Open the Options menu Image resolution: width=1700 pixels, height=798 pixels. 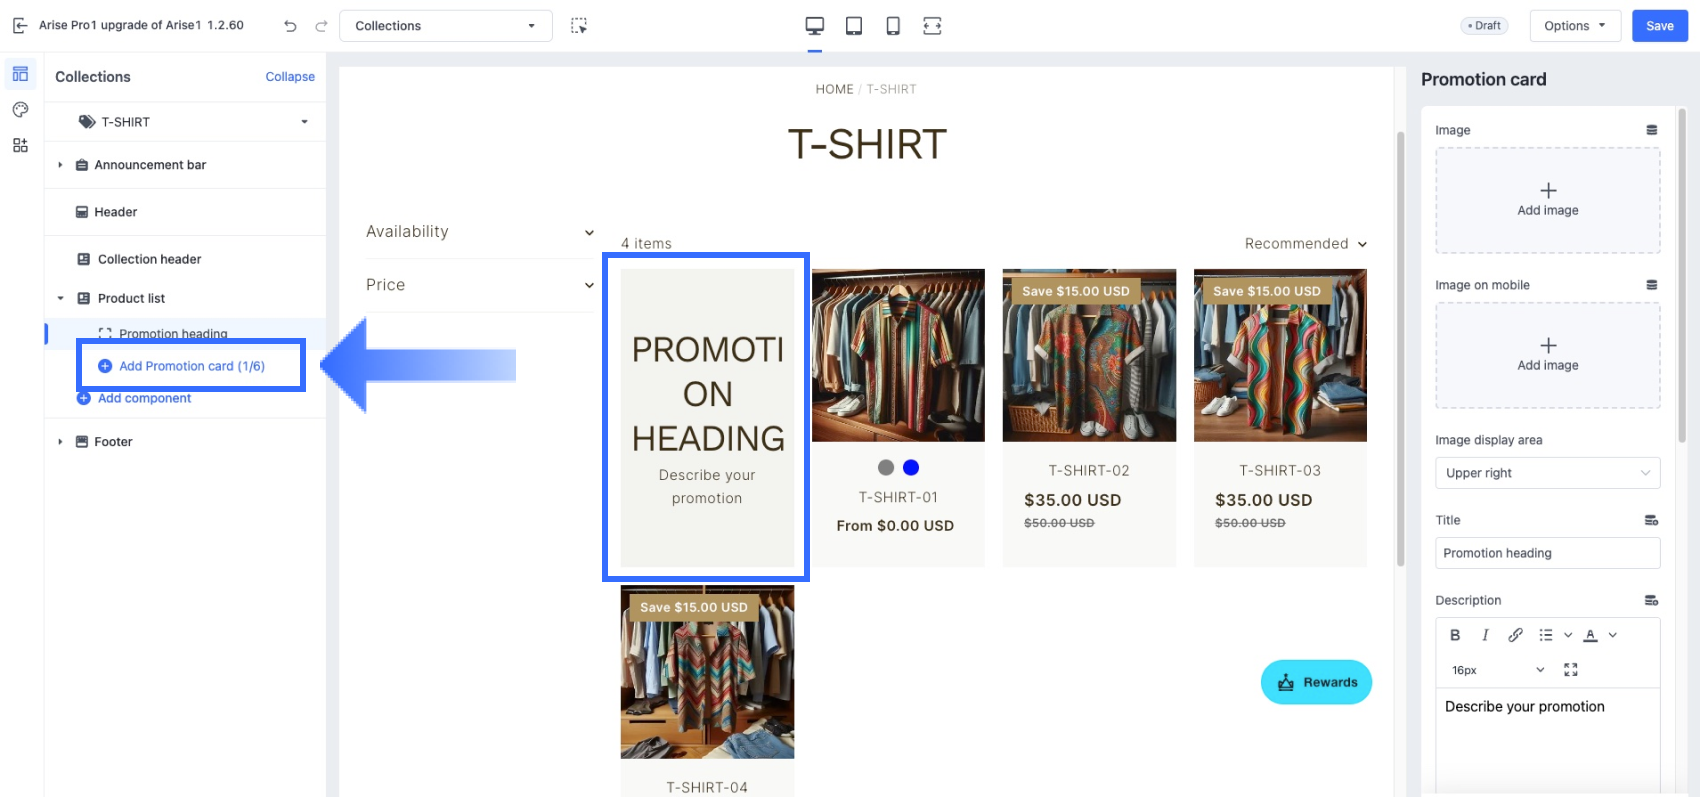coord(1574,26)
